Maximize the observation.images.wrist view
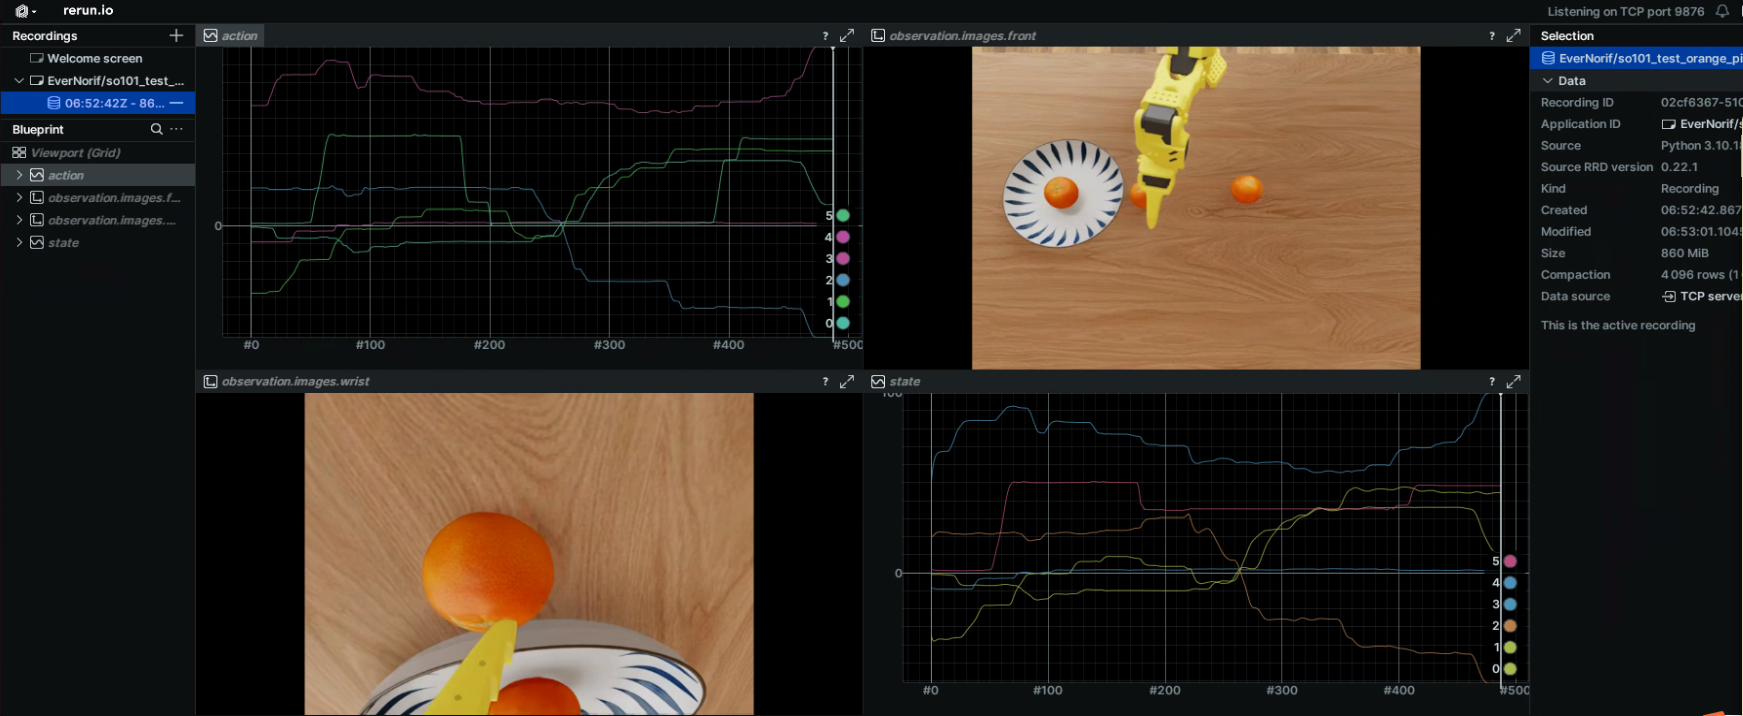Image resolution: width=1743 pixels, height=716 pixels. coord(847,381)
